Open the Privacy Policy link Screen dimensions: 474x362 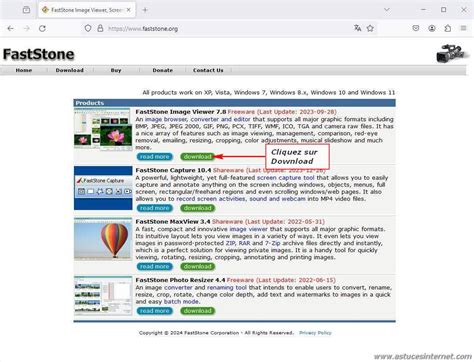pos(315,333)
